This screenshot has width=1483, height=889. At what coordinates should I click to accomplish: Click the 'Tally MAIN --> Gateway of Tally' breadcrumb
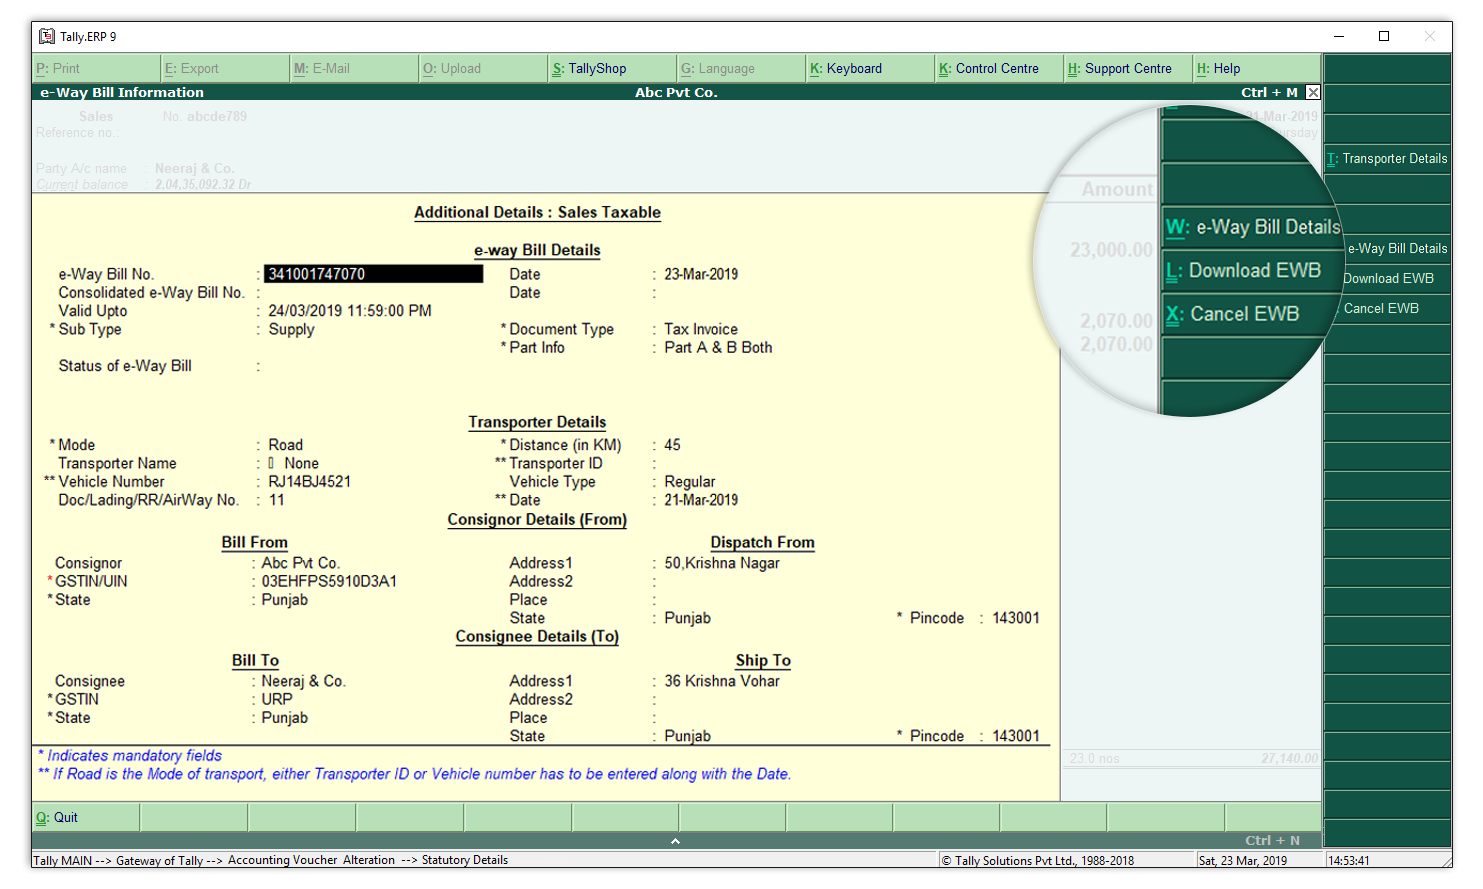(118, 860)
